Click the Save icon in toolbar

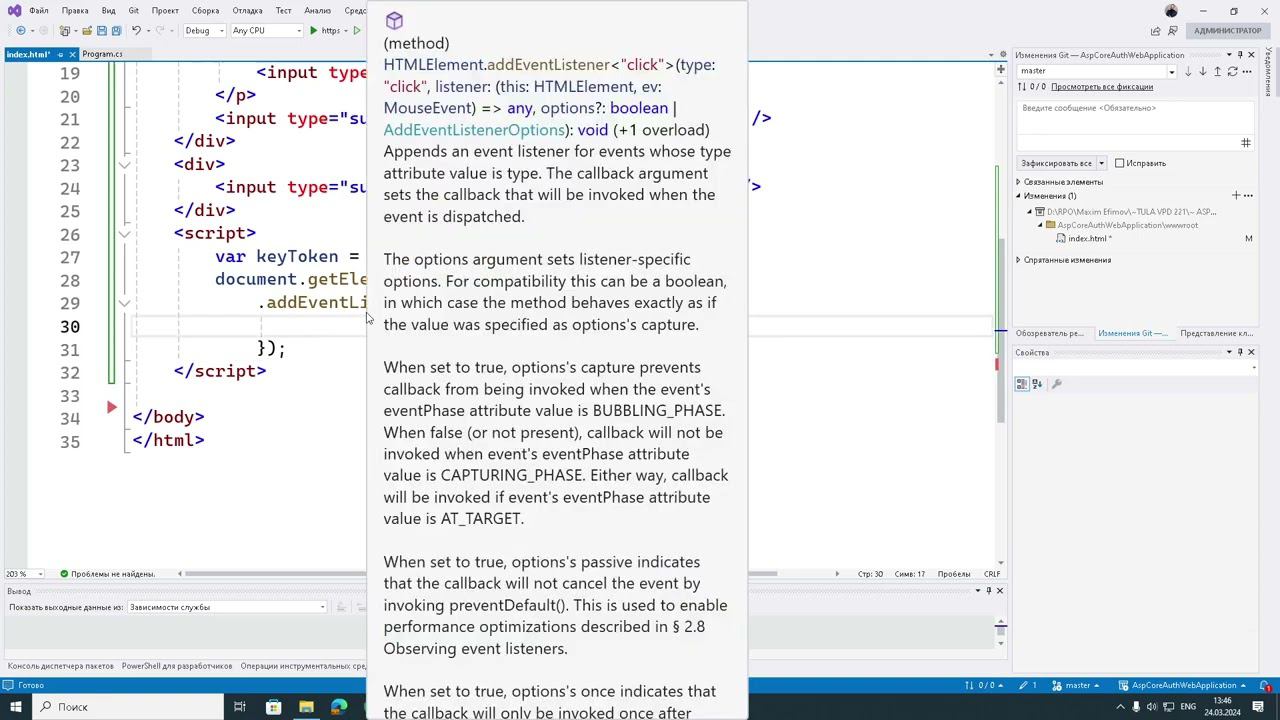pyautogui.click(x=101, y=31)
